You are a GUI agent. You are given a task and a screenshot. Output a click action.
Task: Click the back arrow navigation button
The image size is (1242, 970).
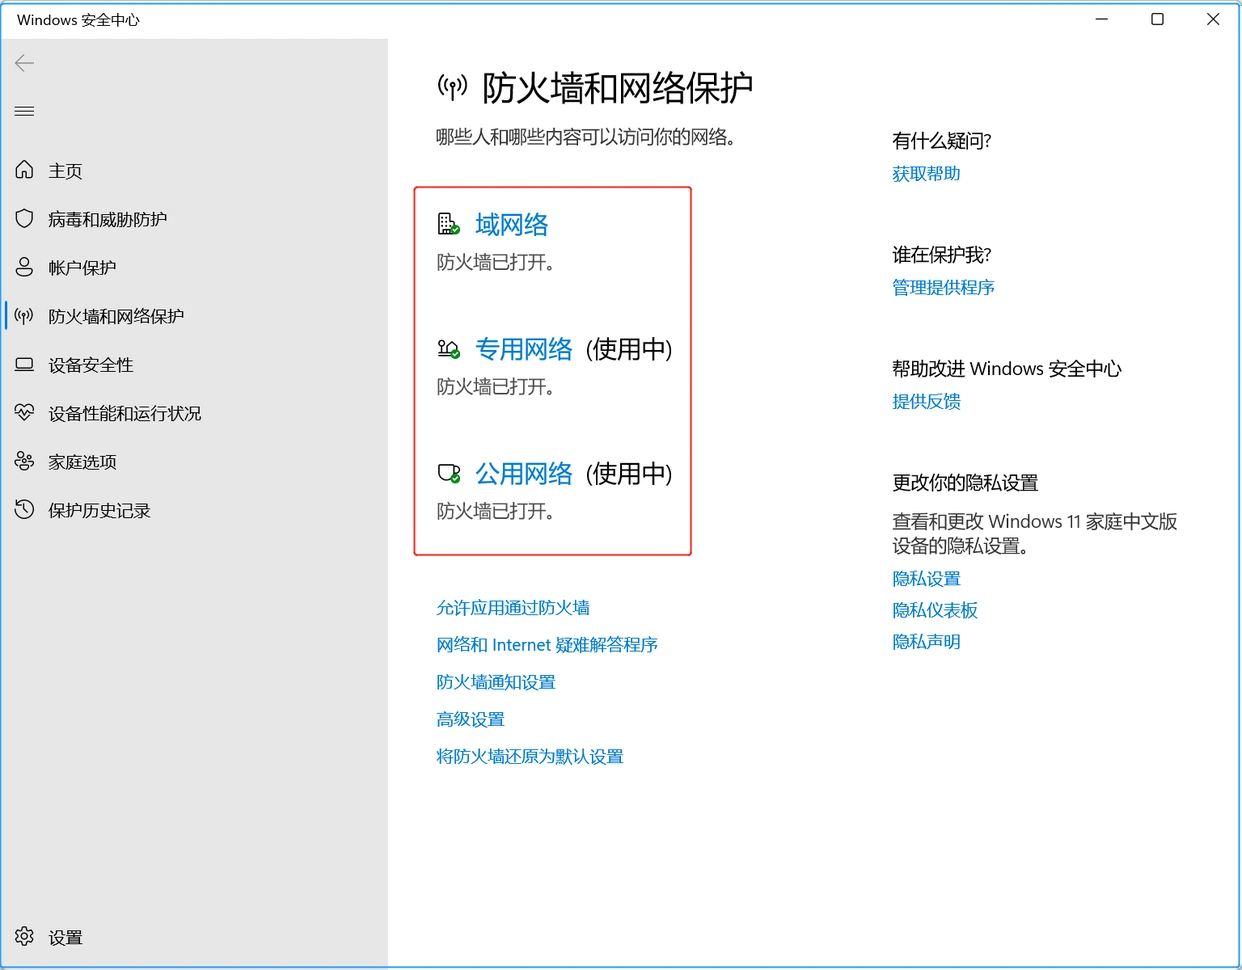(24, 62)
